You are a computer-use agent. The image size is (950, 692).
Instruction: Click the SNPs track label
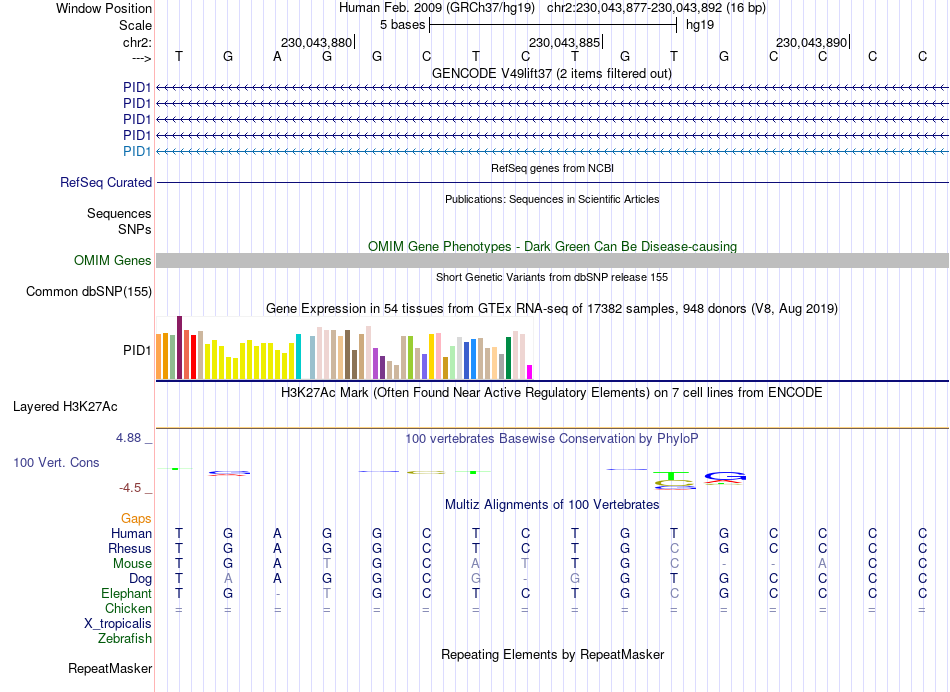point(135,229)
